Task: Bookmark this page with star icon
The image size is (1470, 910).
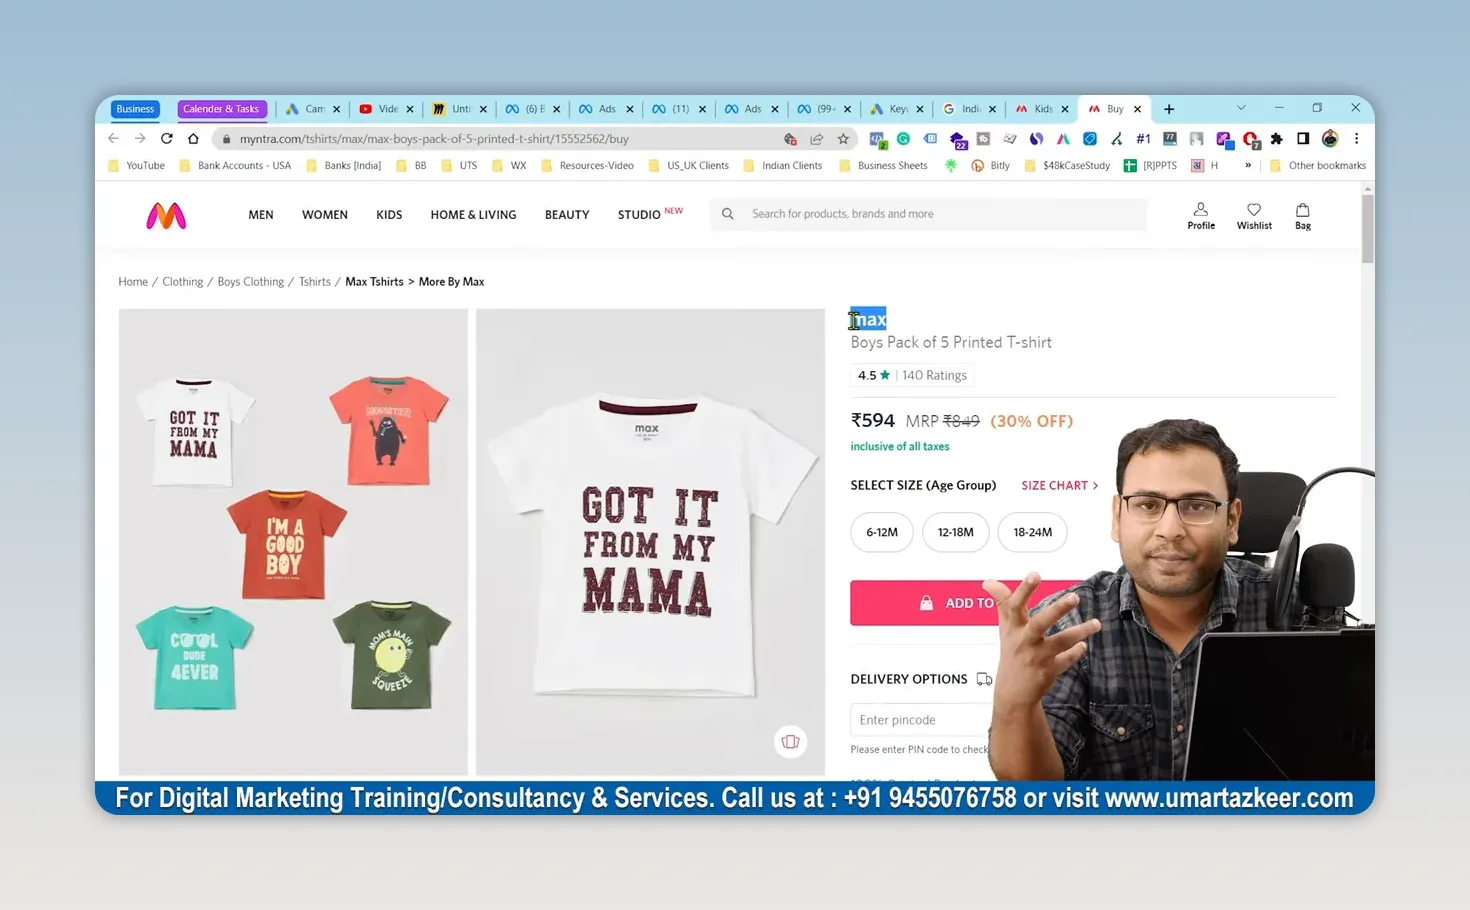Action: point(843,139)
